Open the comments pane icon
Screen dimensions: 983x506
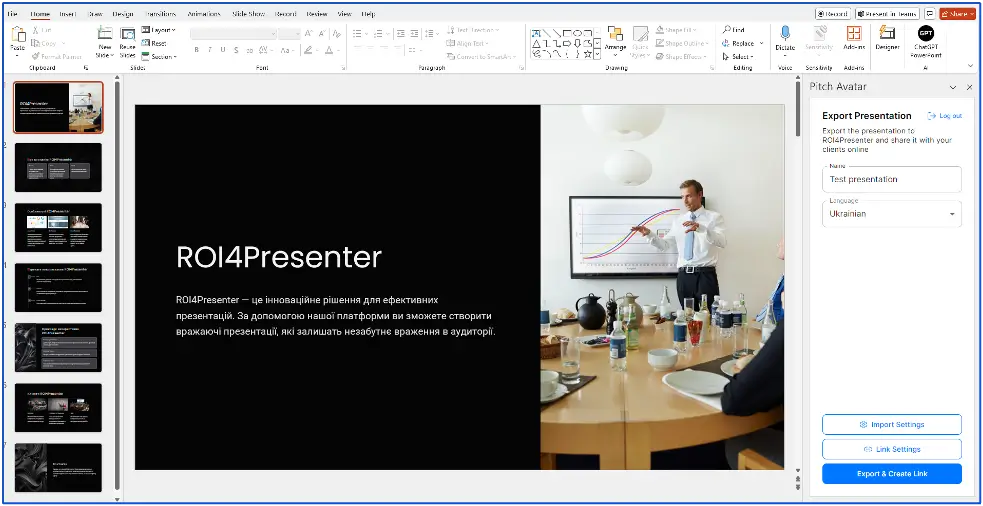930,14
